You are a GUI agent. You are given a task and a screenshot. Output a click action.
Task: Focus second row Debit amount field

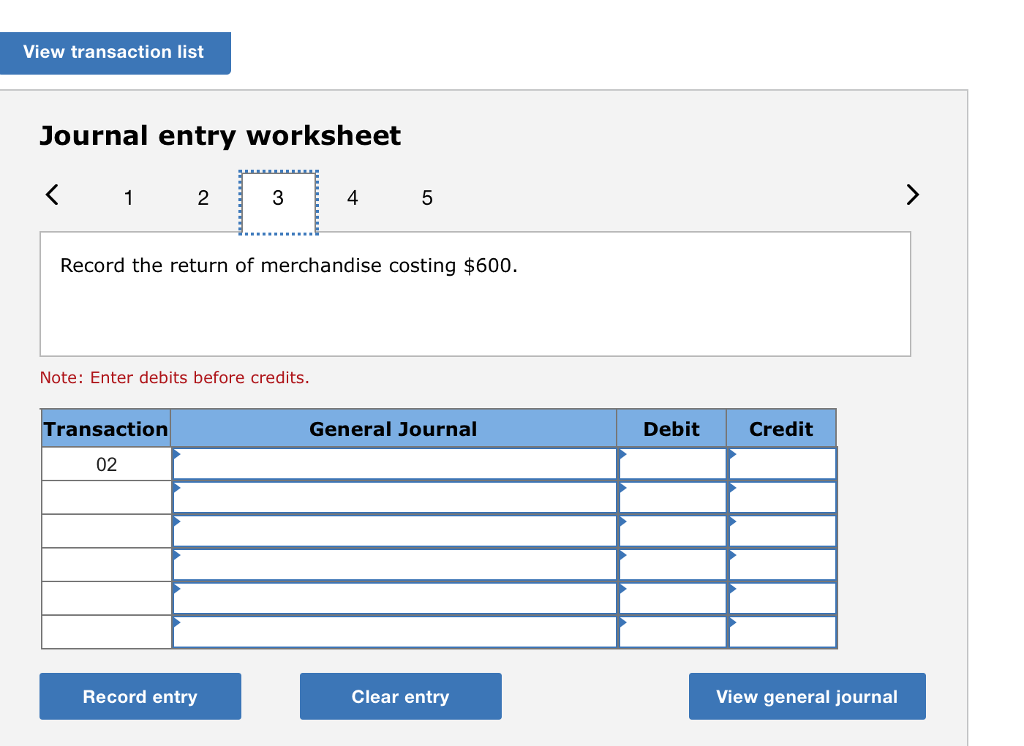(672, 497)
